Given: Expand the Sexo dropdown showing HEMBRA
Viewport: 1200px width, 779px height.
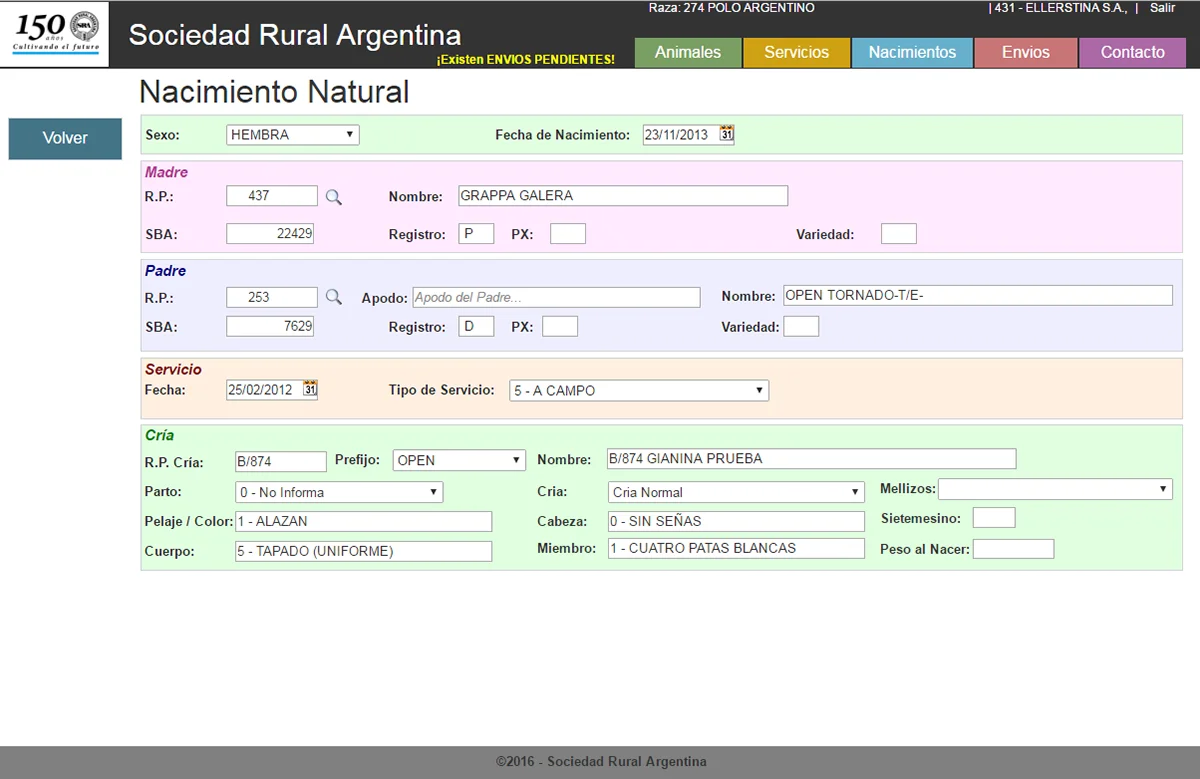Looking at the screenshot, I should [x=293, y=135].
